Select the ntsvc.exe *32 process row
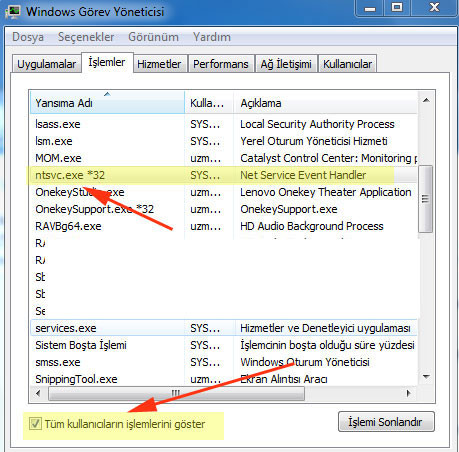The width and height of the screenshot is (459, 452). pyautogui.click(x=223, y=175)
